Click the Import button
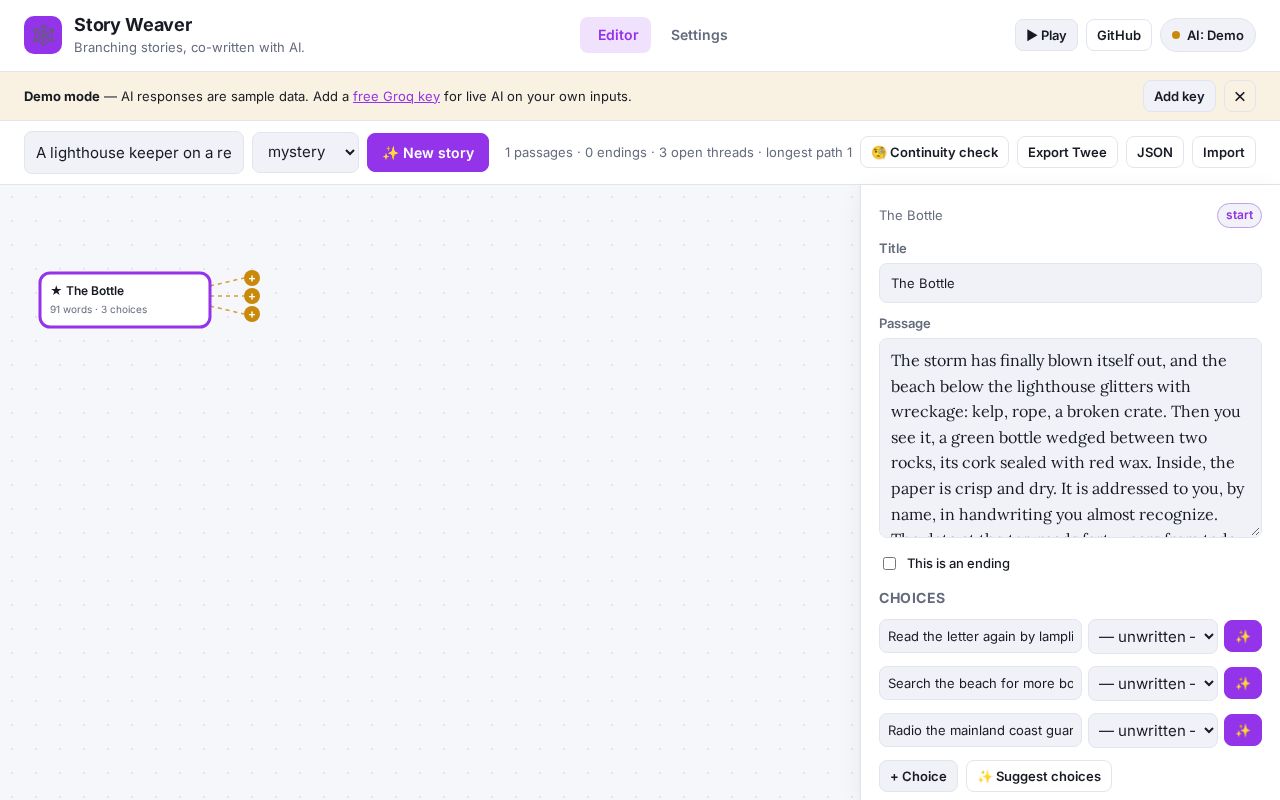1280x800 pixels. coord(1224,152)
